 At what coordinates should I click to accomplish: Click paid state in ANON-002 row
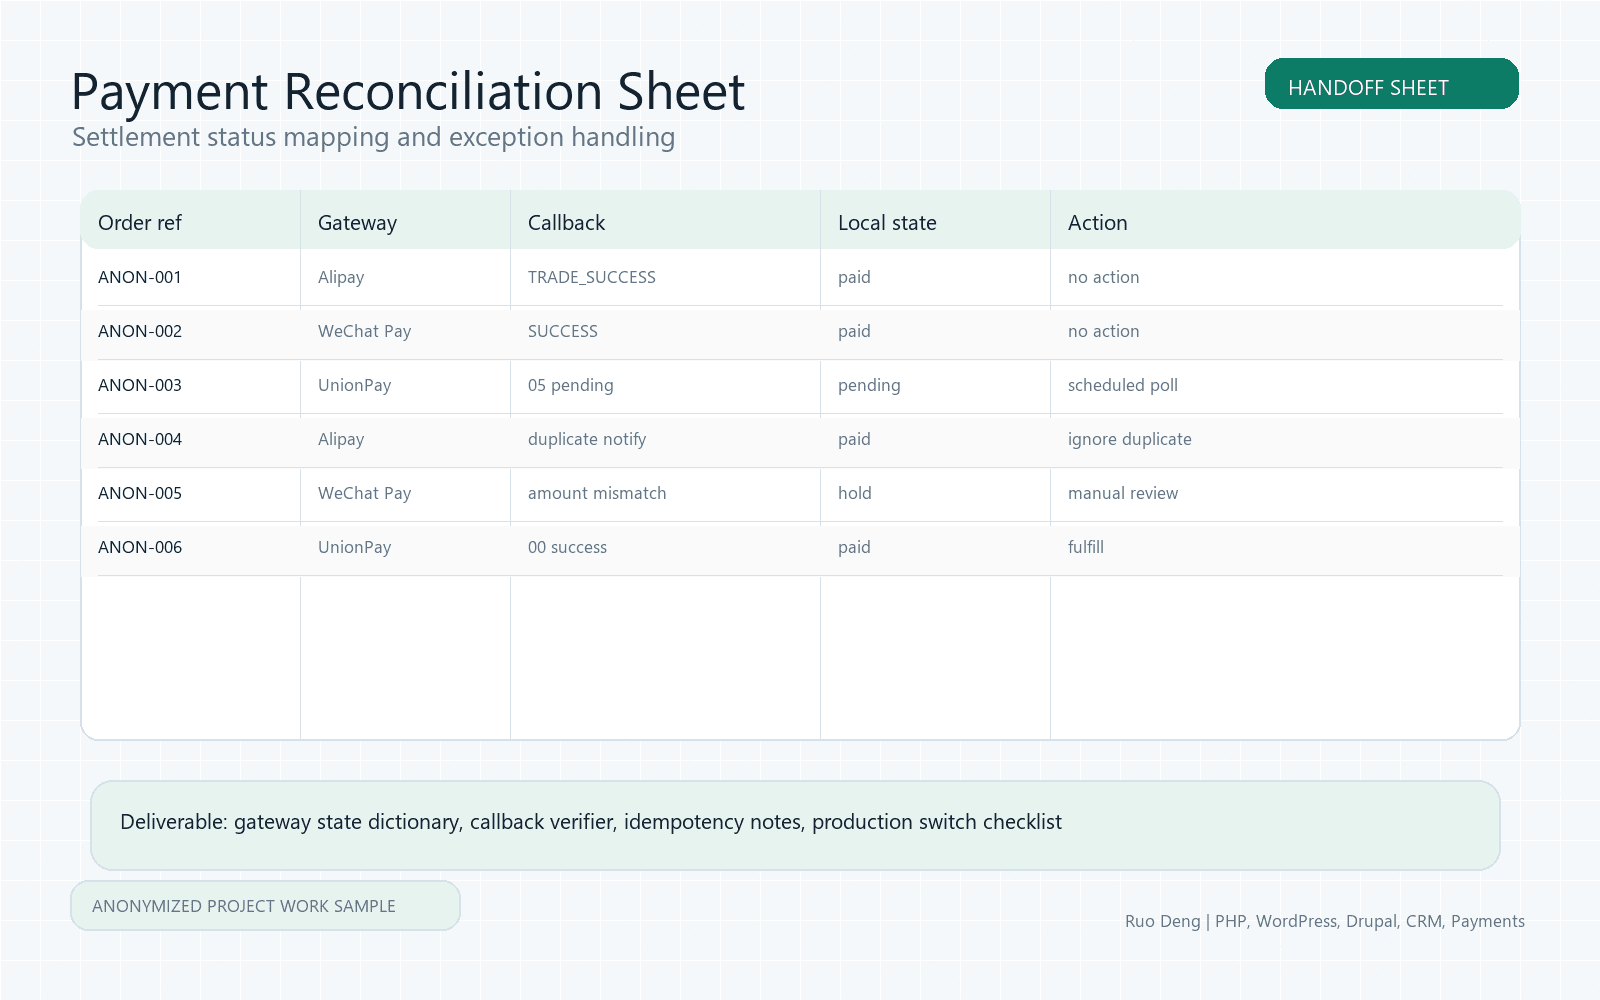point(854,332)
